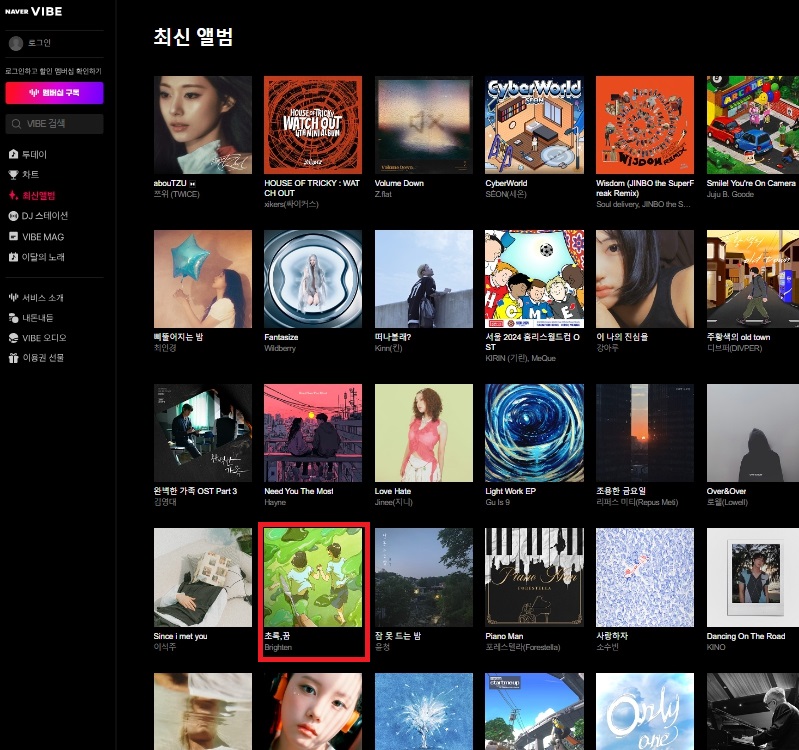
Task: Open Fantasize album cover by Wildberry
Action: tap(313, 279)
